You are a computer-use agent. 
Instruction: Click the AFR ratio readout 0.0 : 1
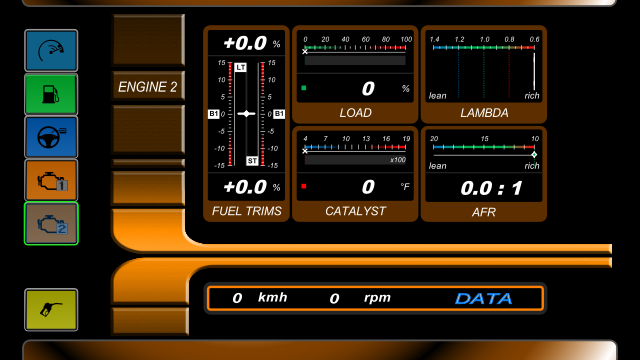pos(491,188)
